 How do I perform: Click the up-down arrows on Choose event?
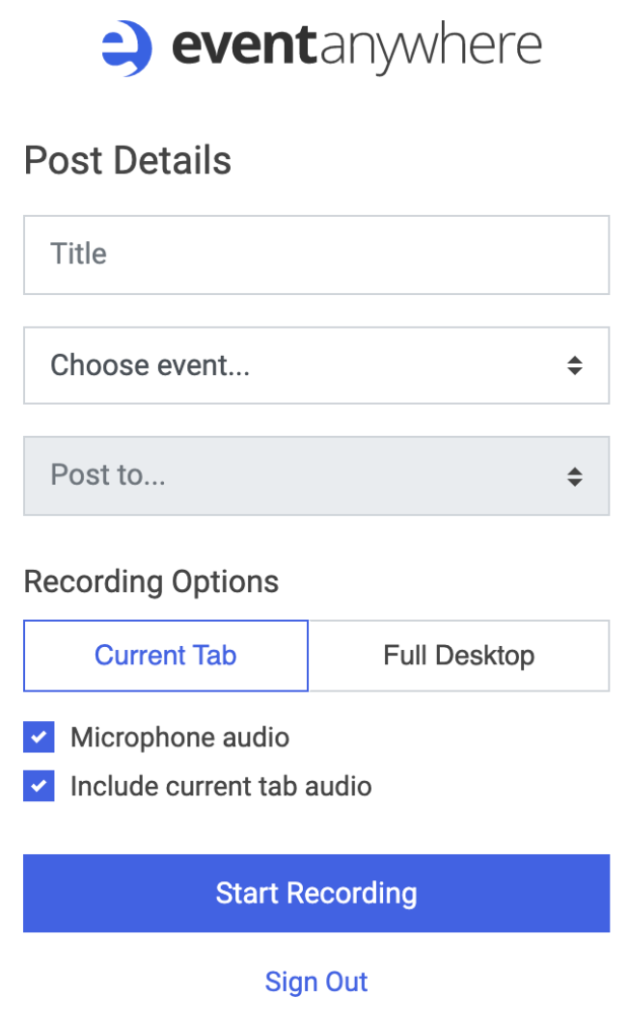pos(574,365)
